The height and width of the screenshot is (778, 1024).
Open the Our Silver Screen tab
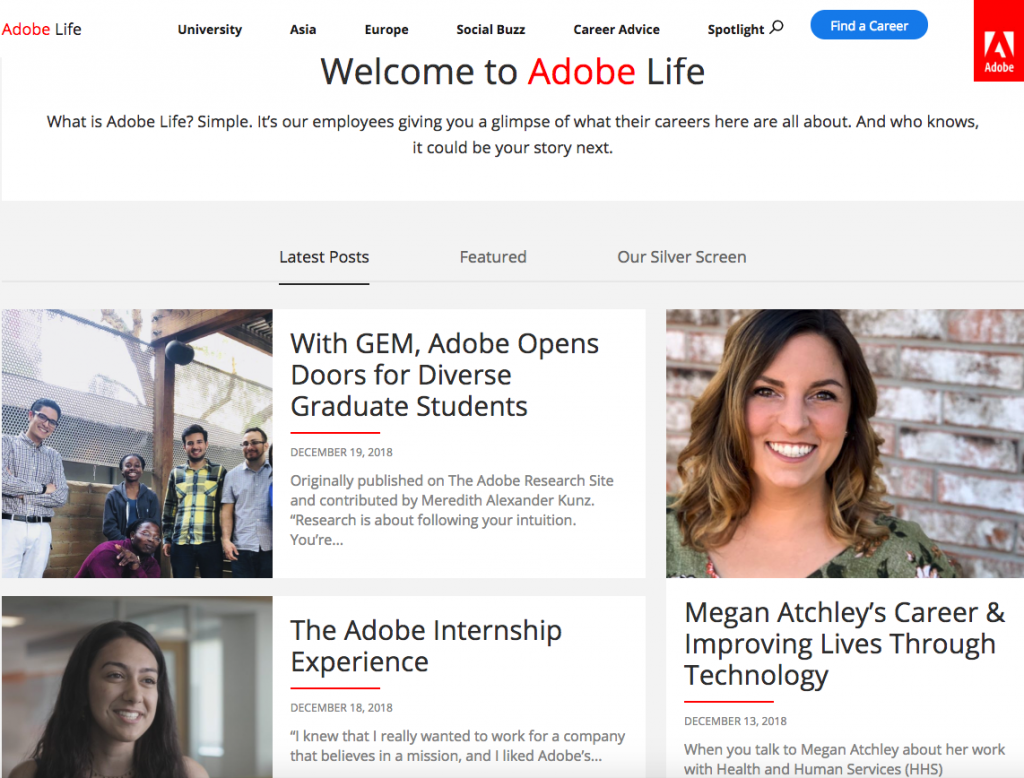681,257
